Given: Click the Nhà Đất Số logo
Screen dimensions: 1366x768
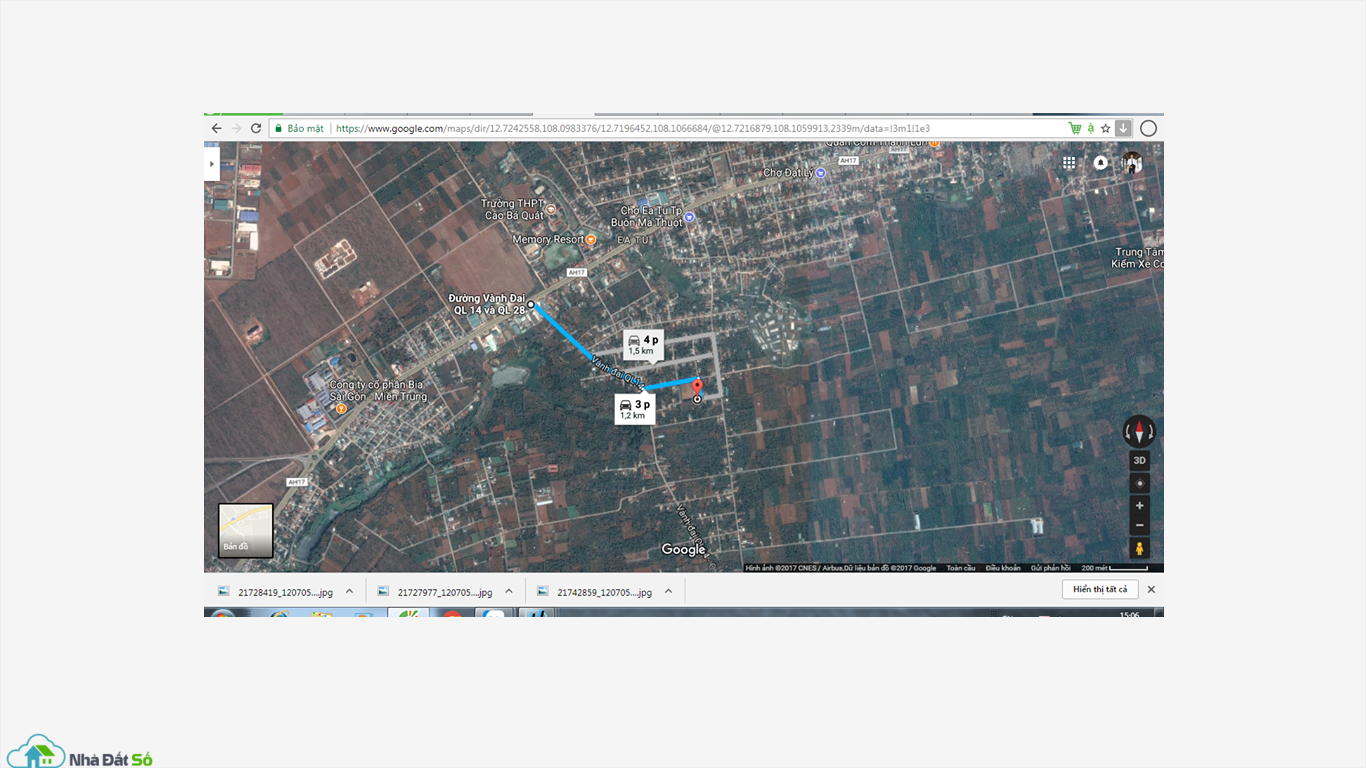Looking at the screenshot, I should point(79,752).
